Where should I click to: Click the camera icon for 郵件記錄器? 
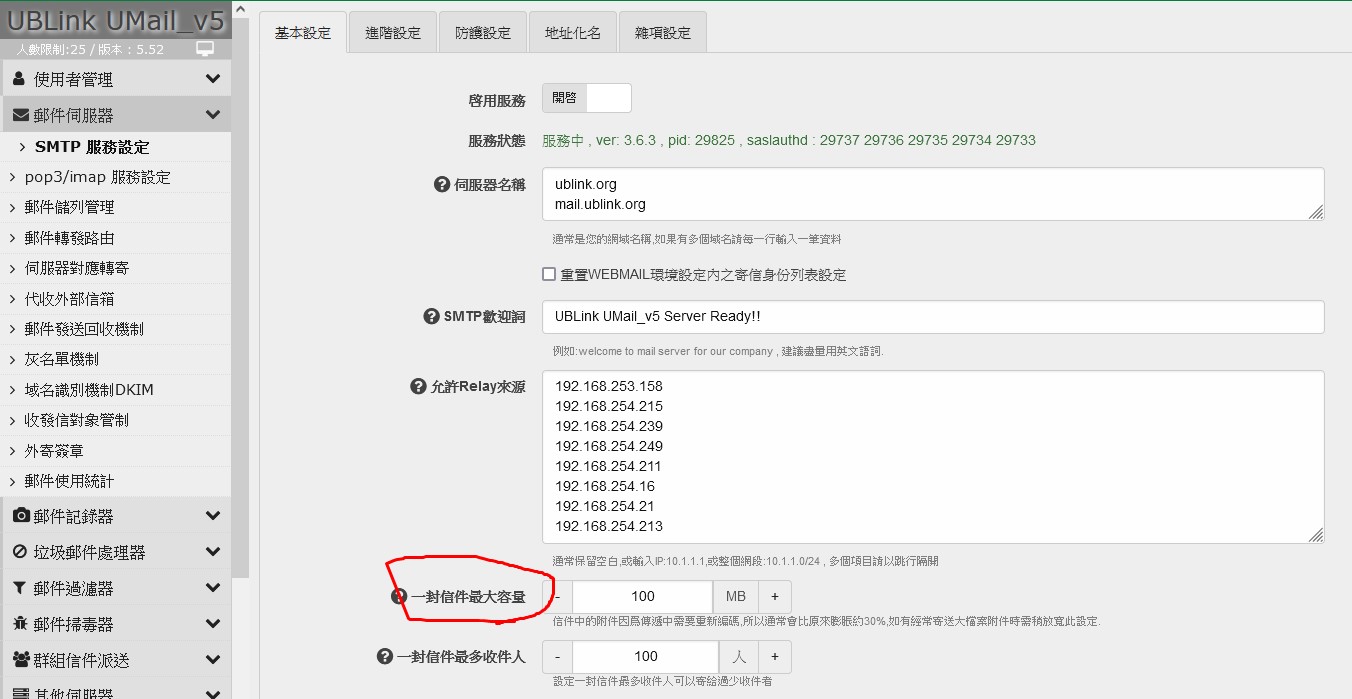tap(20, 516)
